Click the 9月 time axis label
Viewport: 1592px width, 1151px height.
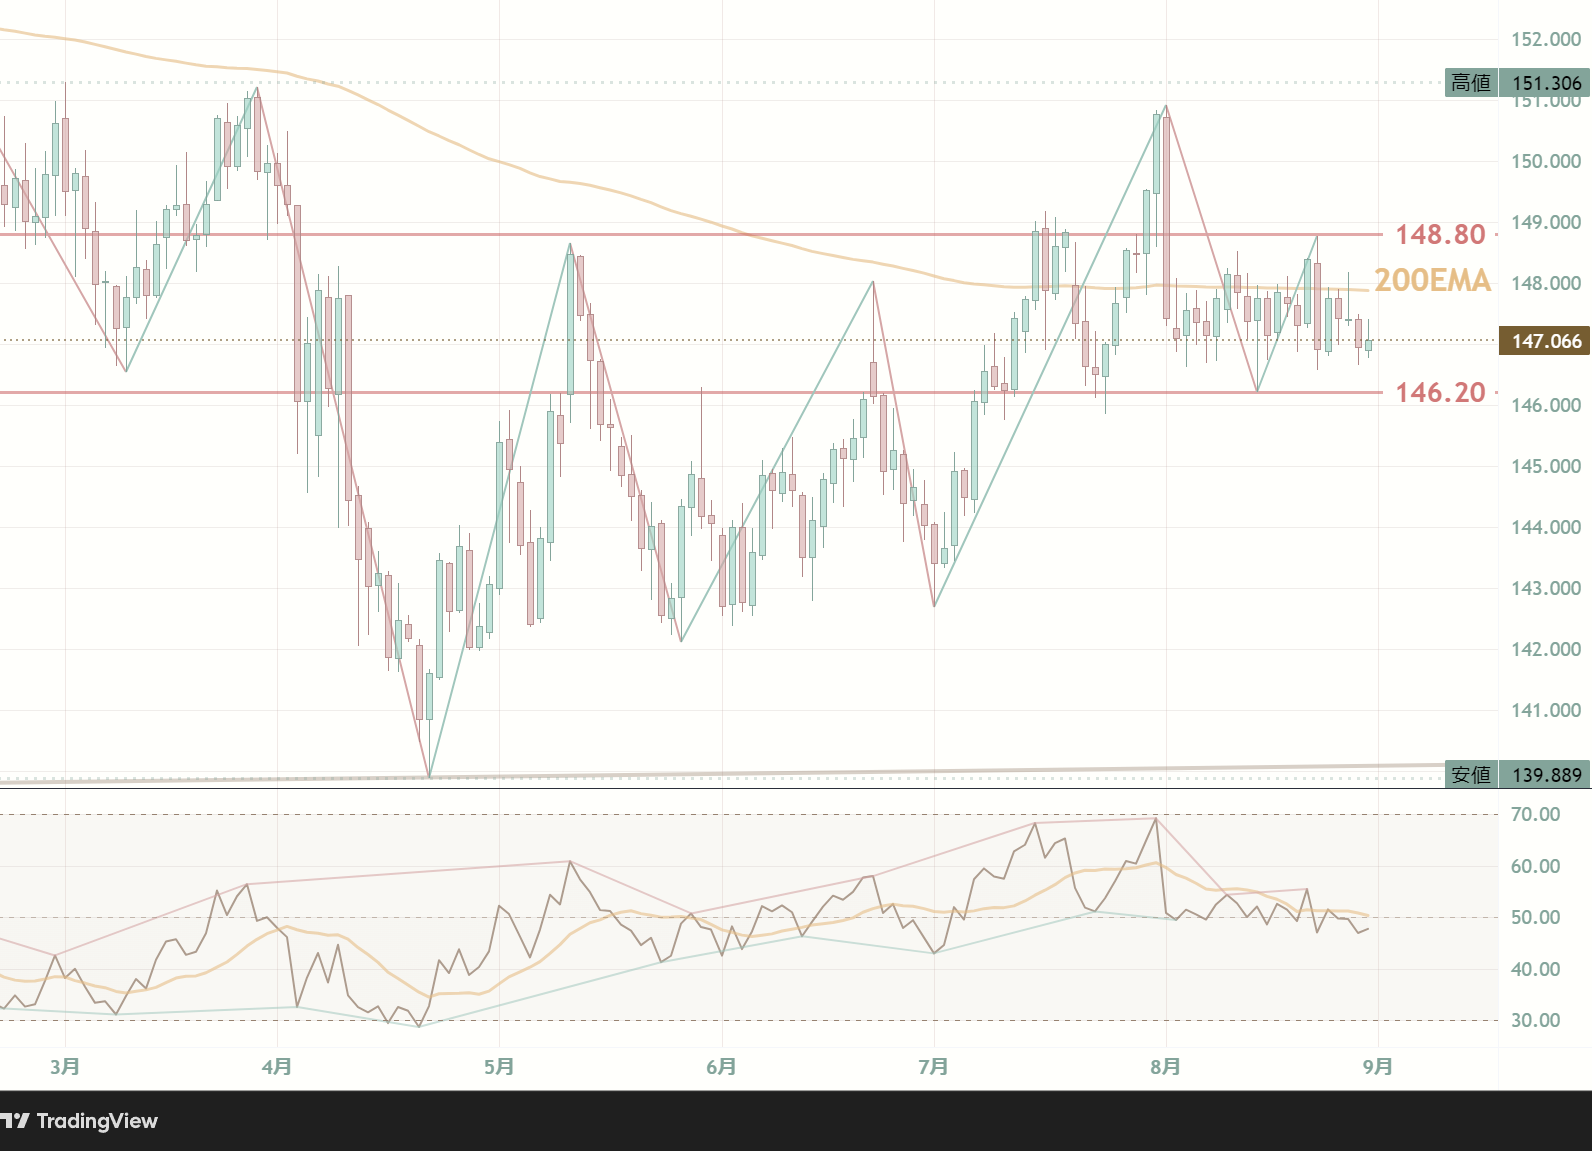point(1378,1067)
